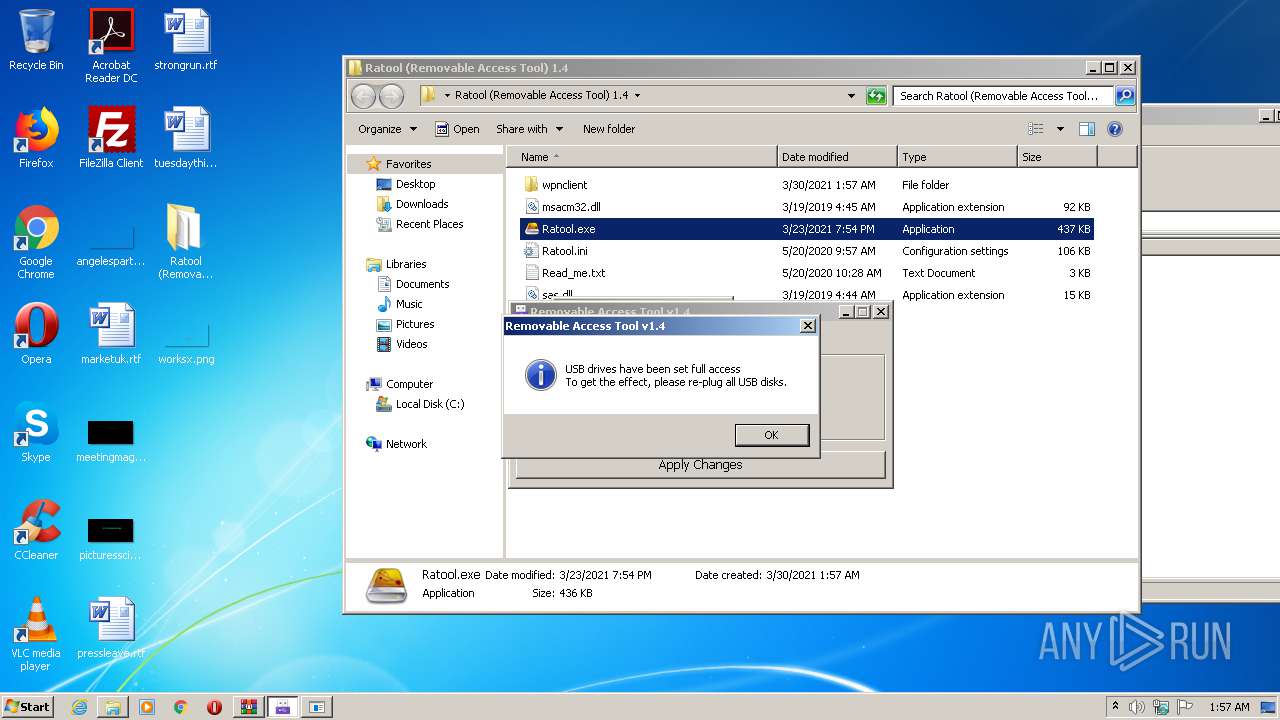Click the Explorer back arrow
This screenshot has width=1280, height=720.
tap(364, 96)
